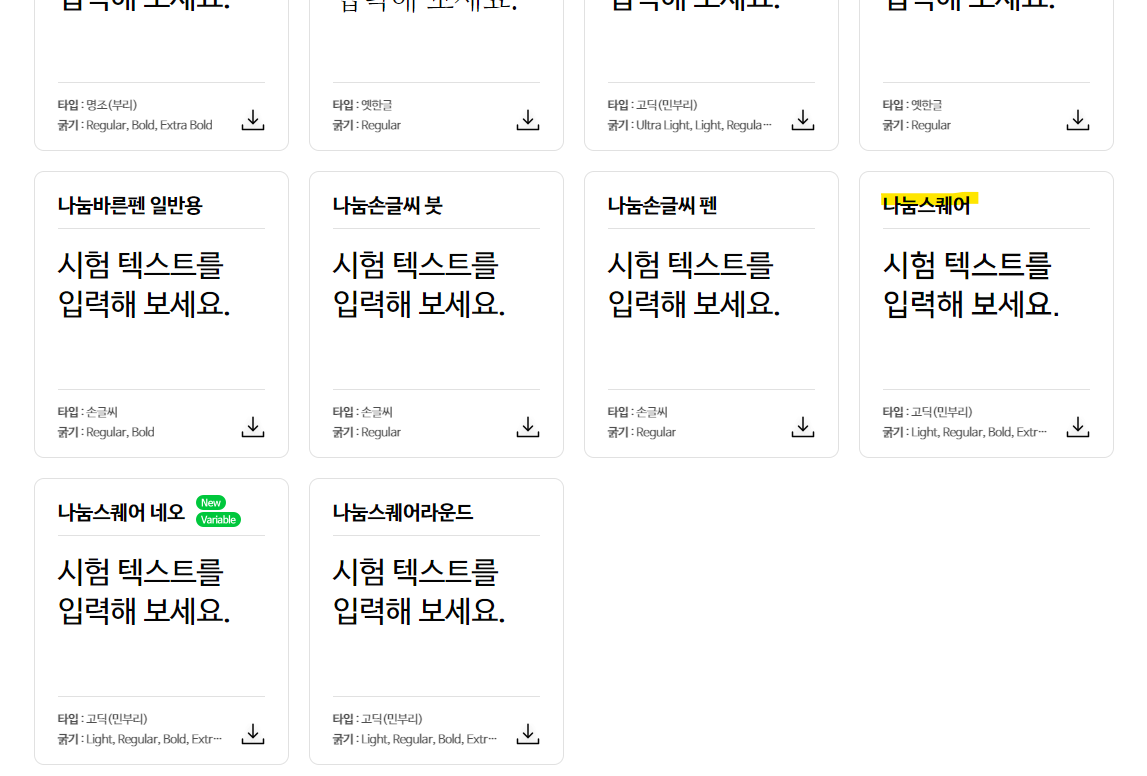1147x776 pixels.
Task: Download 나눔손글씨 펜 font
Action: pos(802,427)
